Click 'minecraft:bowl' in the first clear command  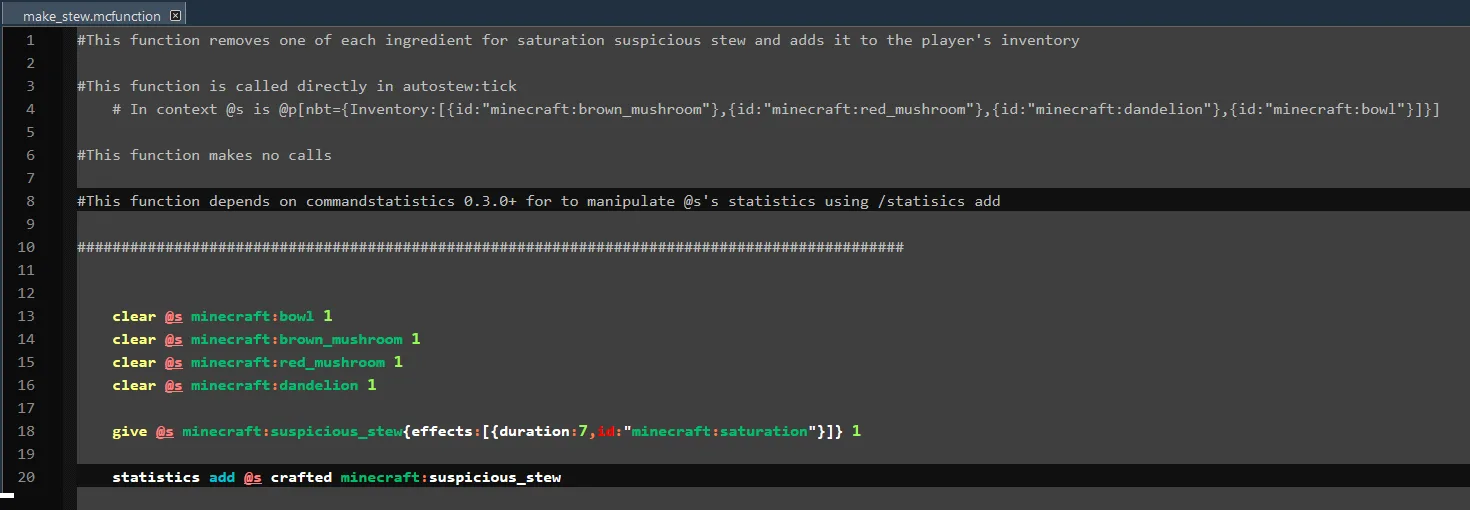pos(252,316)
